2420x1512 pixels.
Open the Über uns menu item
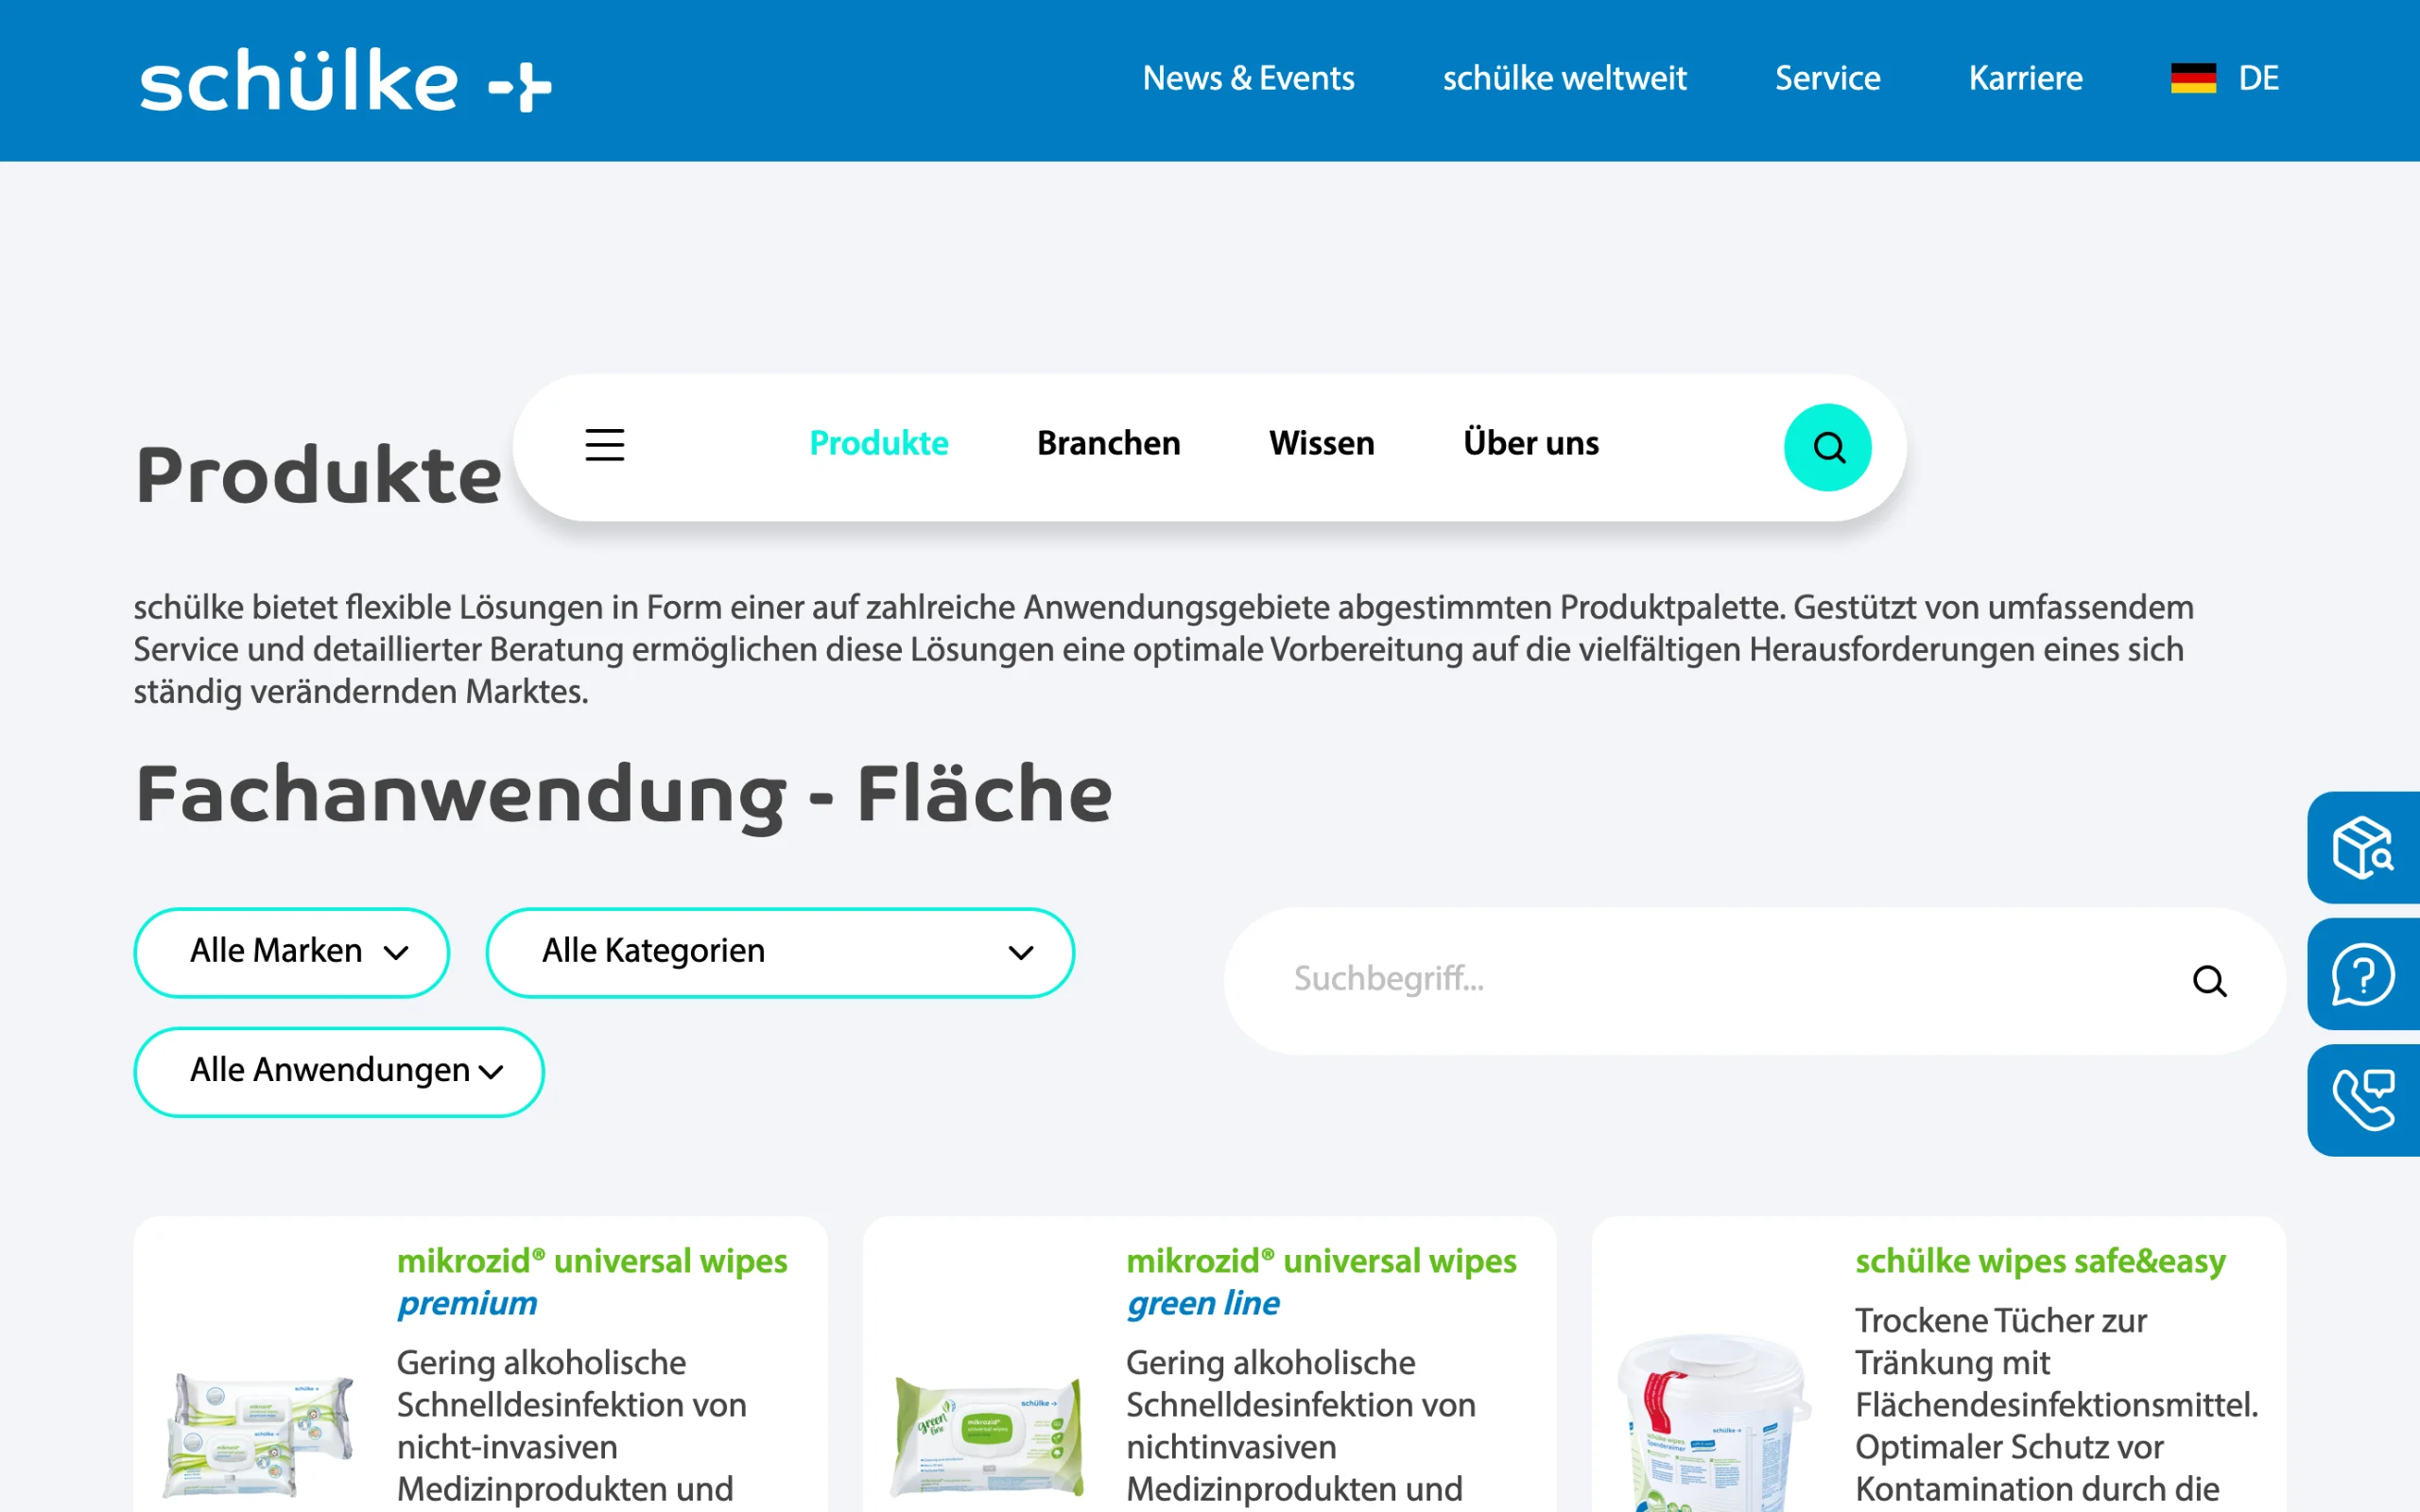tap(1530, 442)
